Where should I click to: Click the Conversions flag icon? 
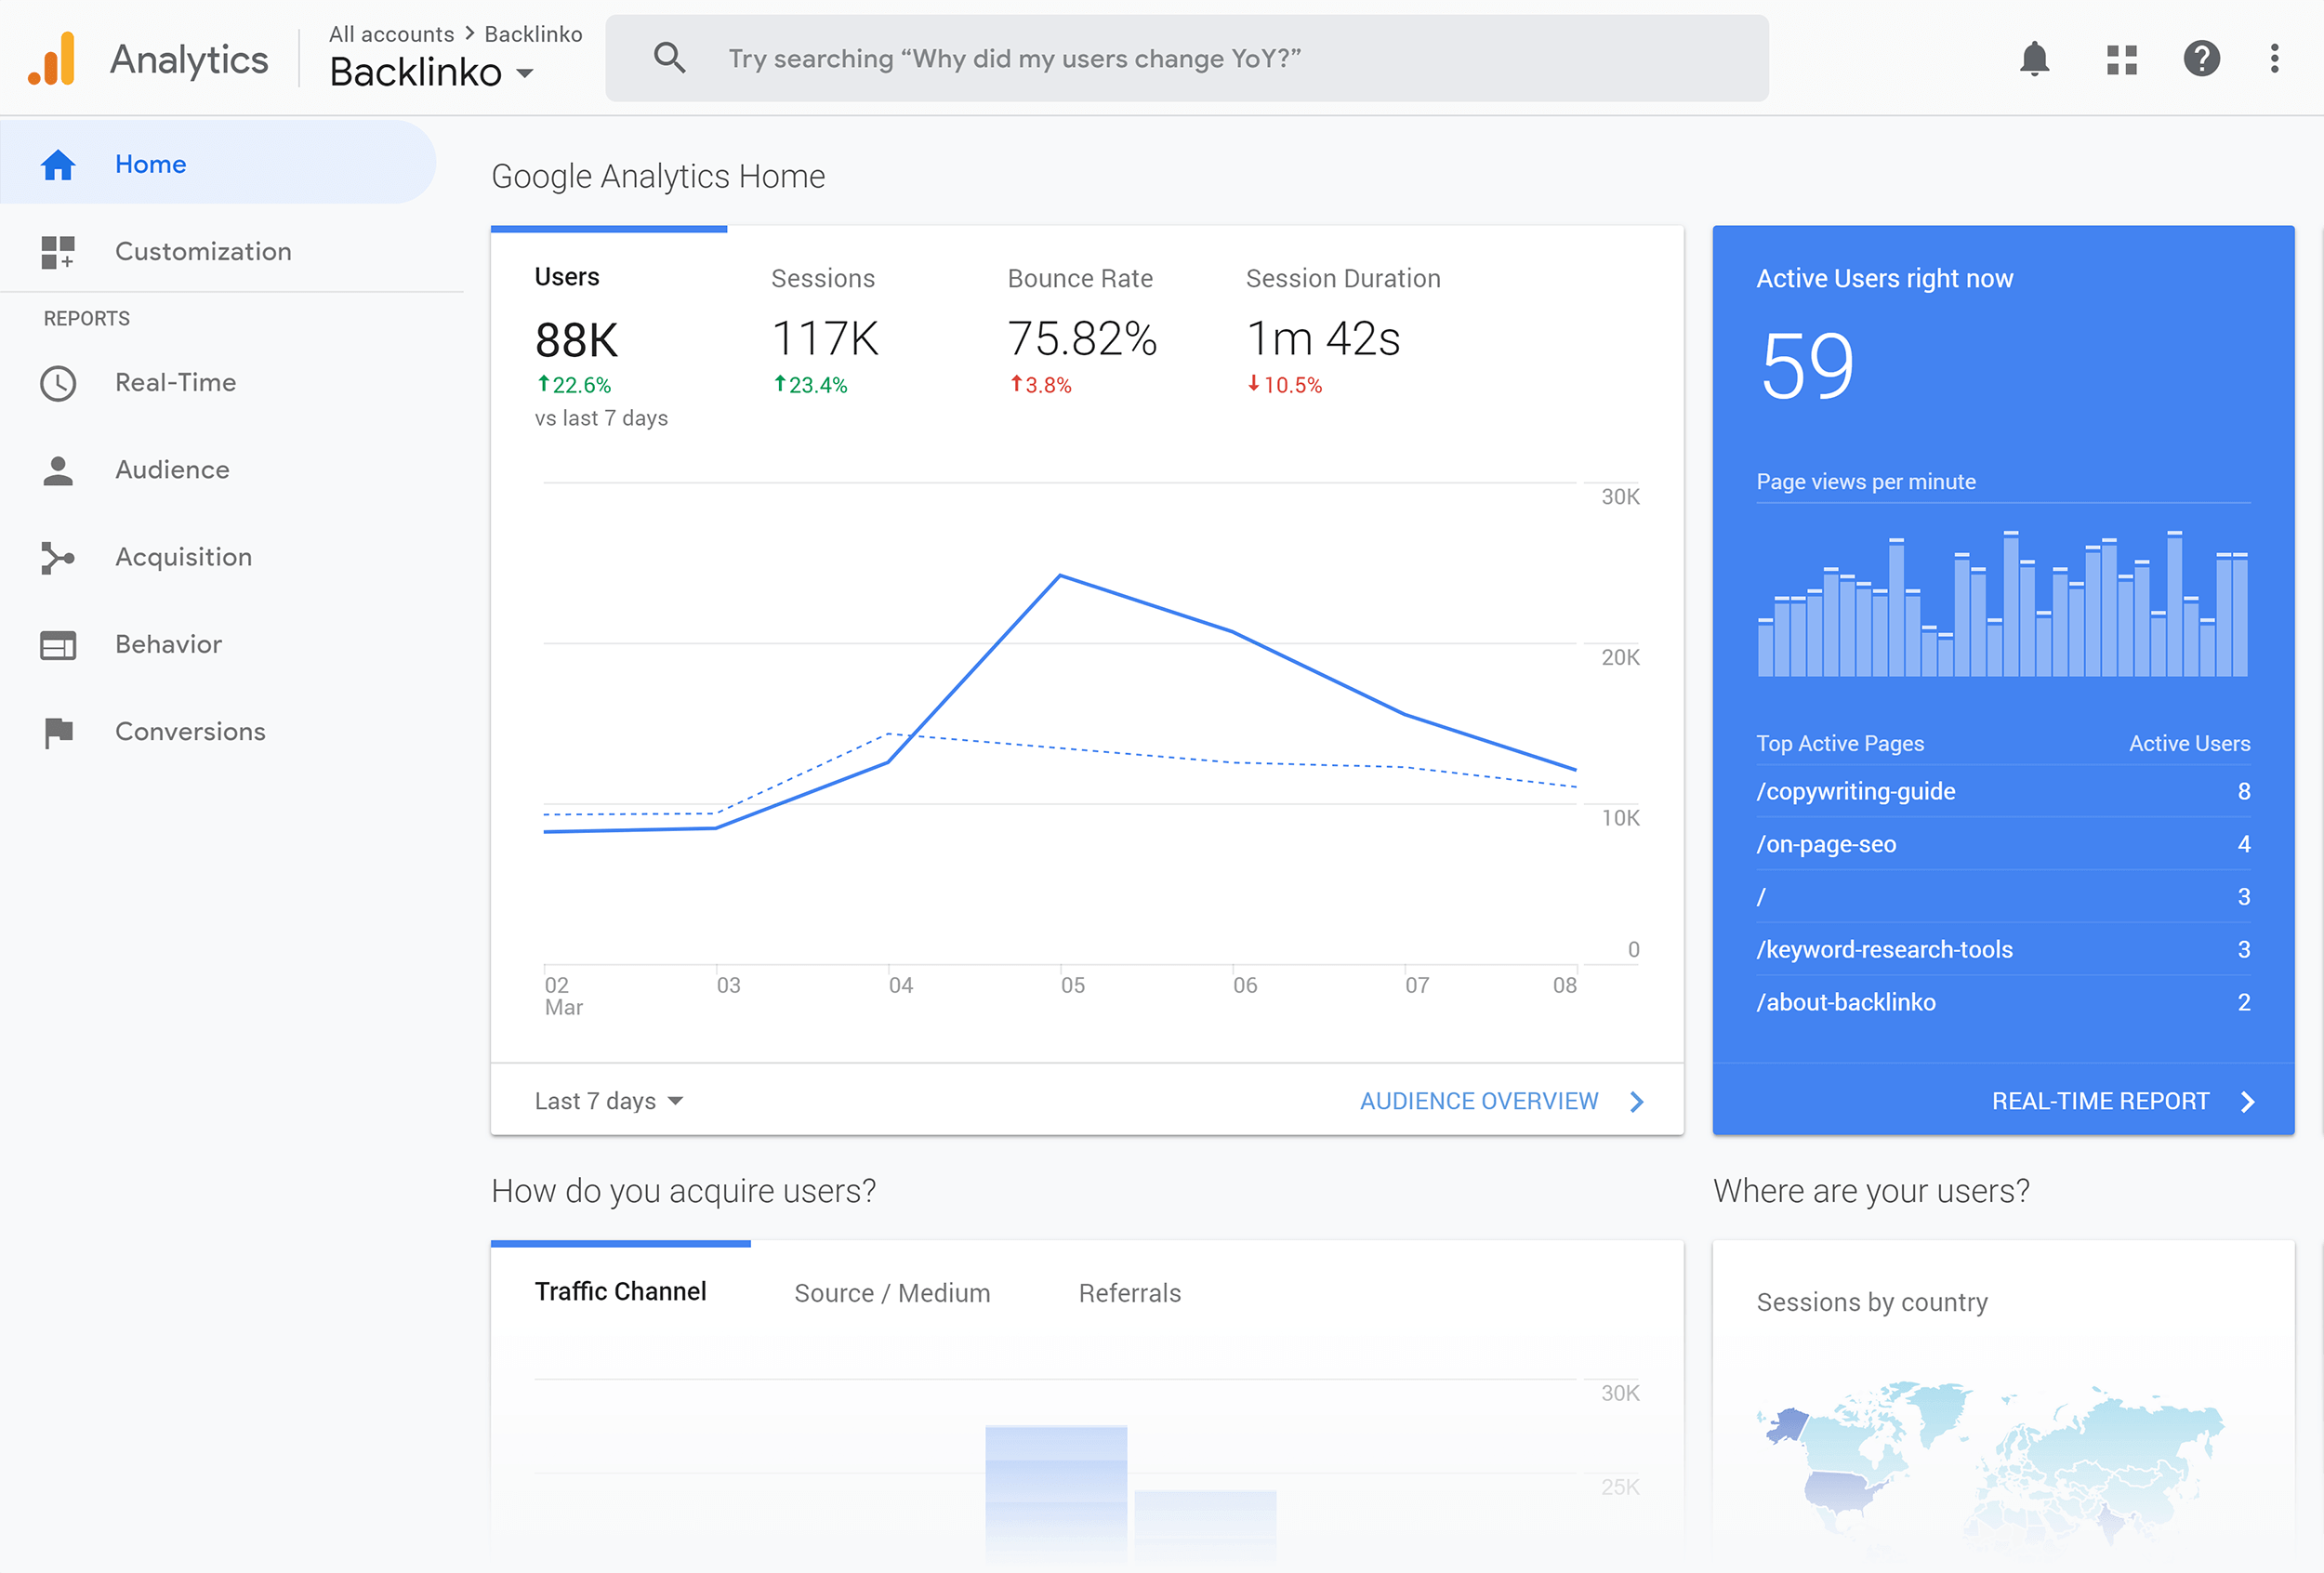(58, 732)
